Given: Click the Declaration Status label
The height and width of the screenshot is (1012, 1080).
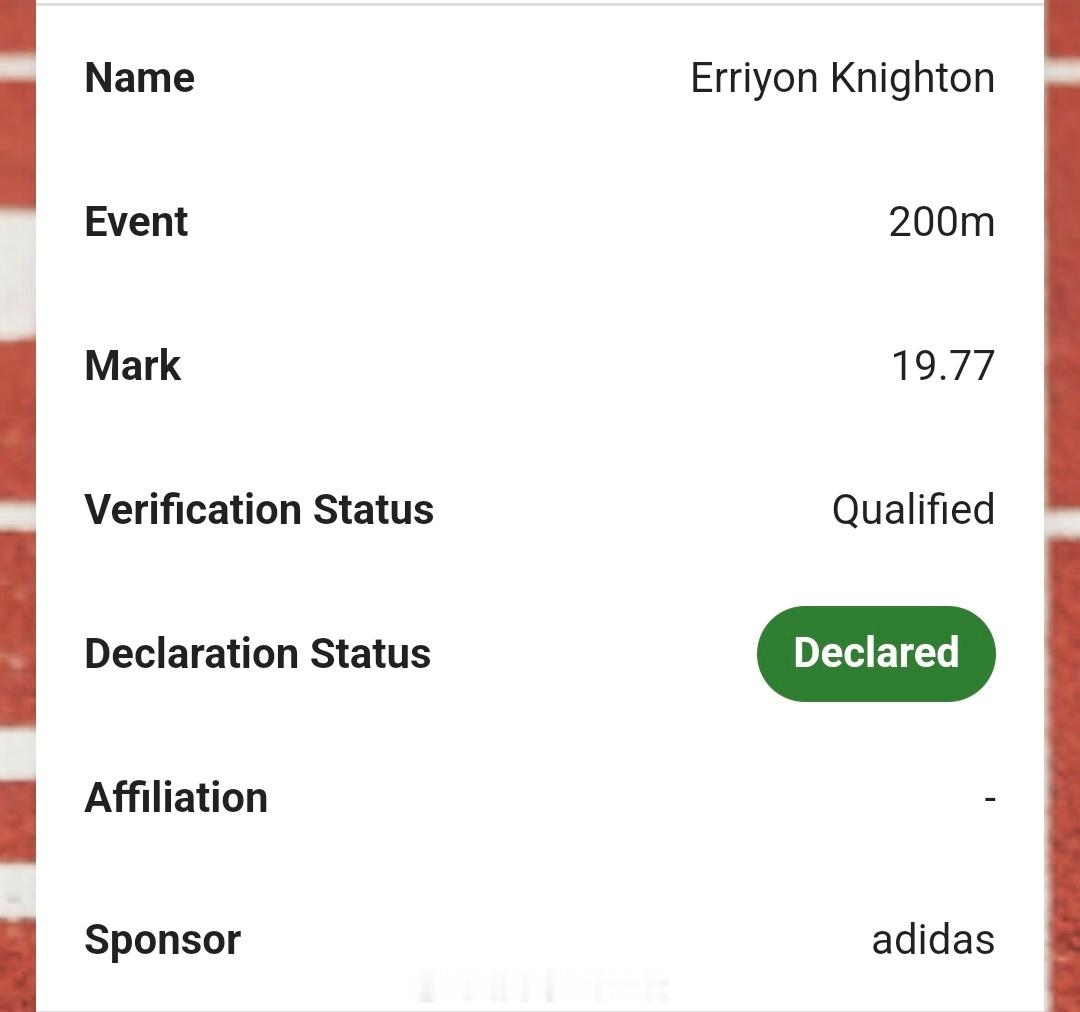Looking at the screenshot, I should [258, 653].
